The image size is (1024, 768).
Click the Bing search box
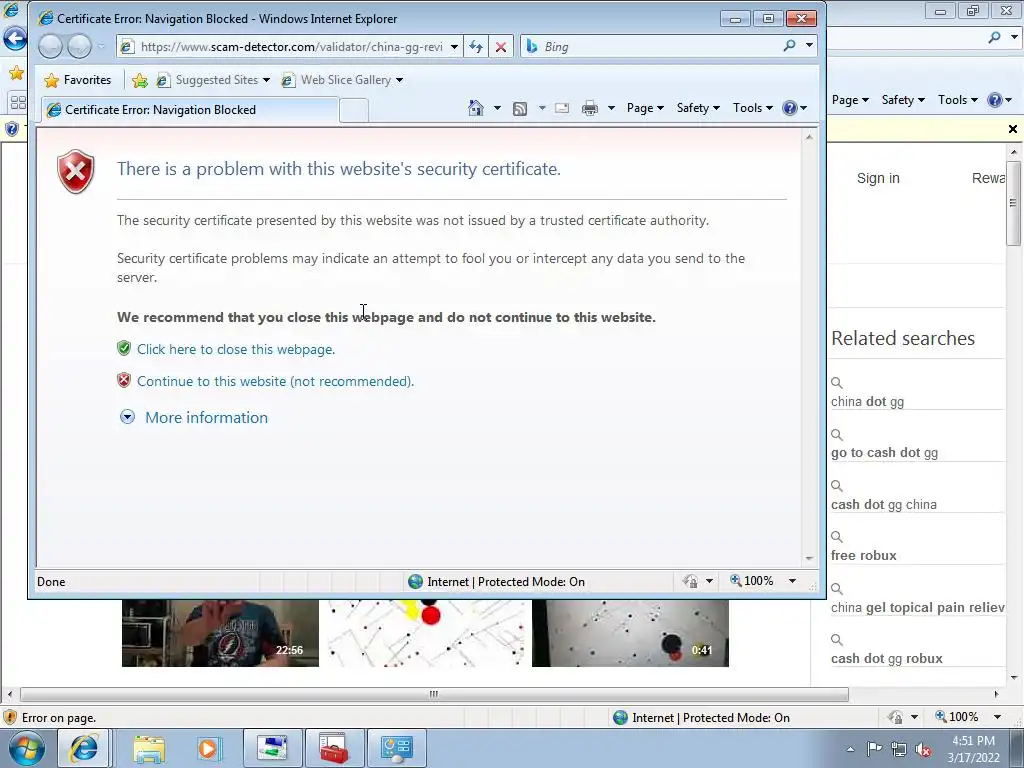point(661,47)
